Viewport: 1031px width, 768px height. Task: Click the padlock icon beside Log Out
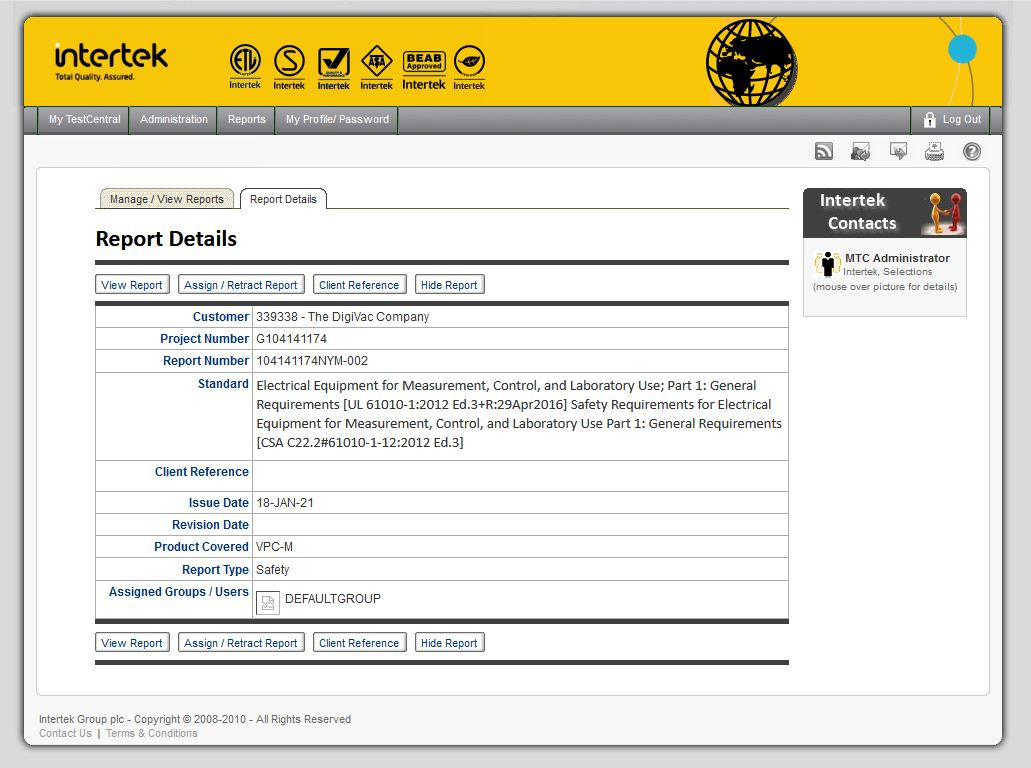[x=929, y=120]
